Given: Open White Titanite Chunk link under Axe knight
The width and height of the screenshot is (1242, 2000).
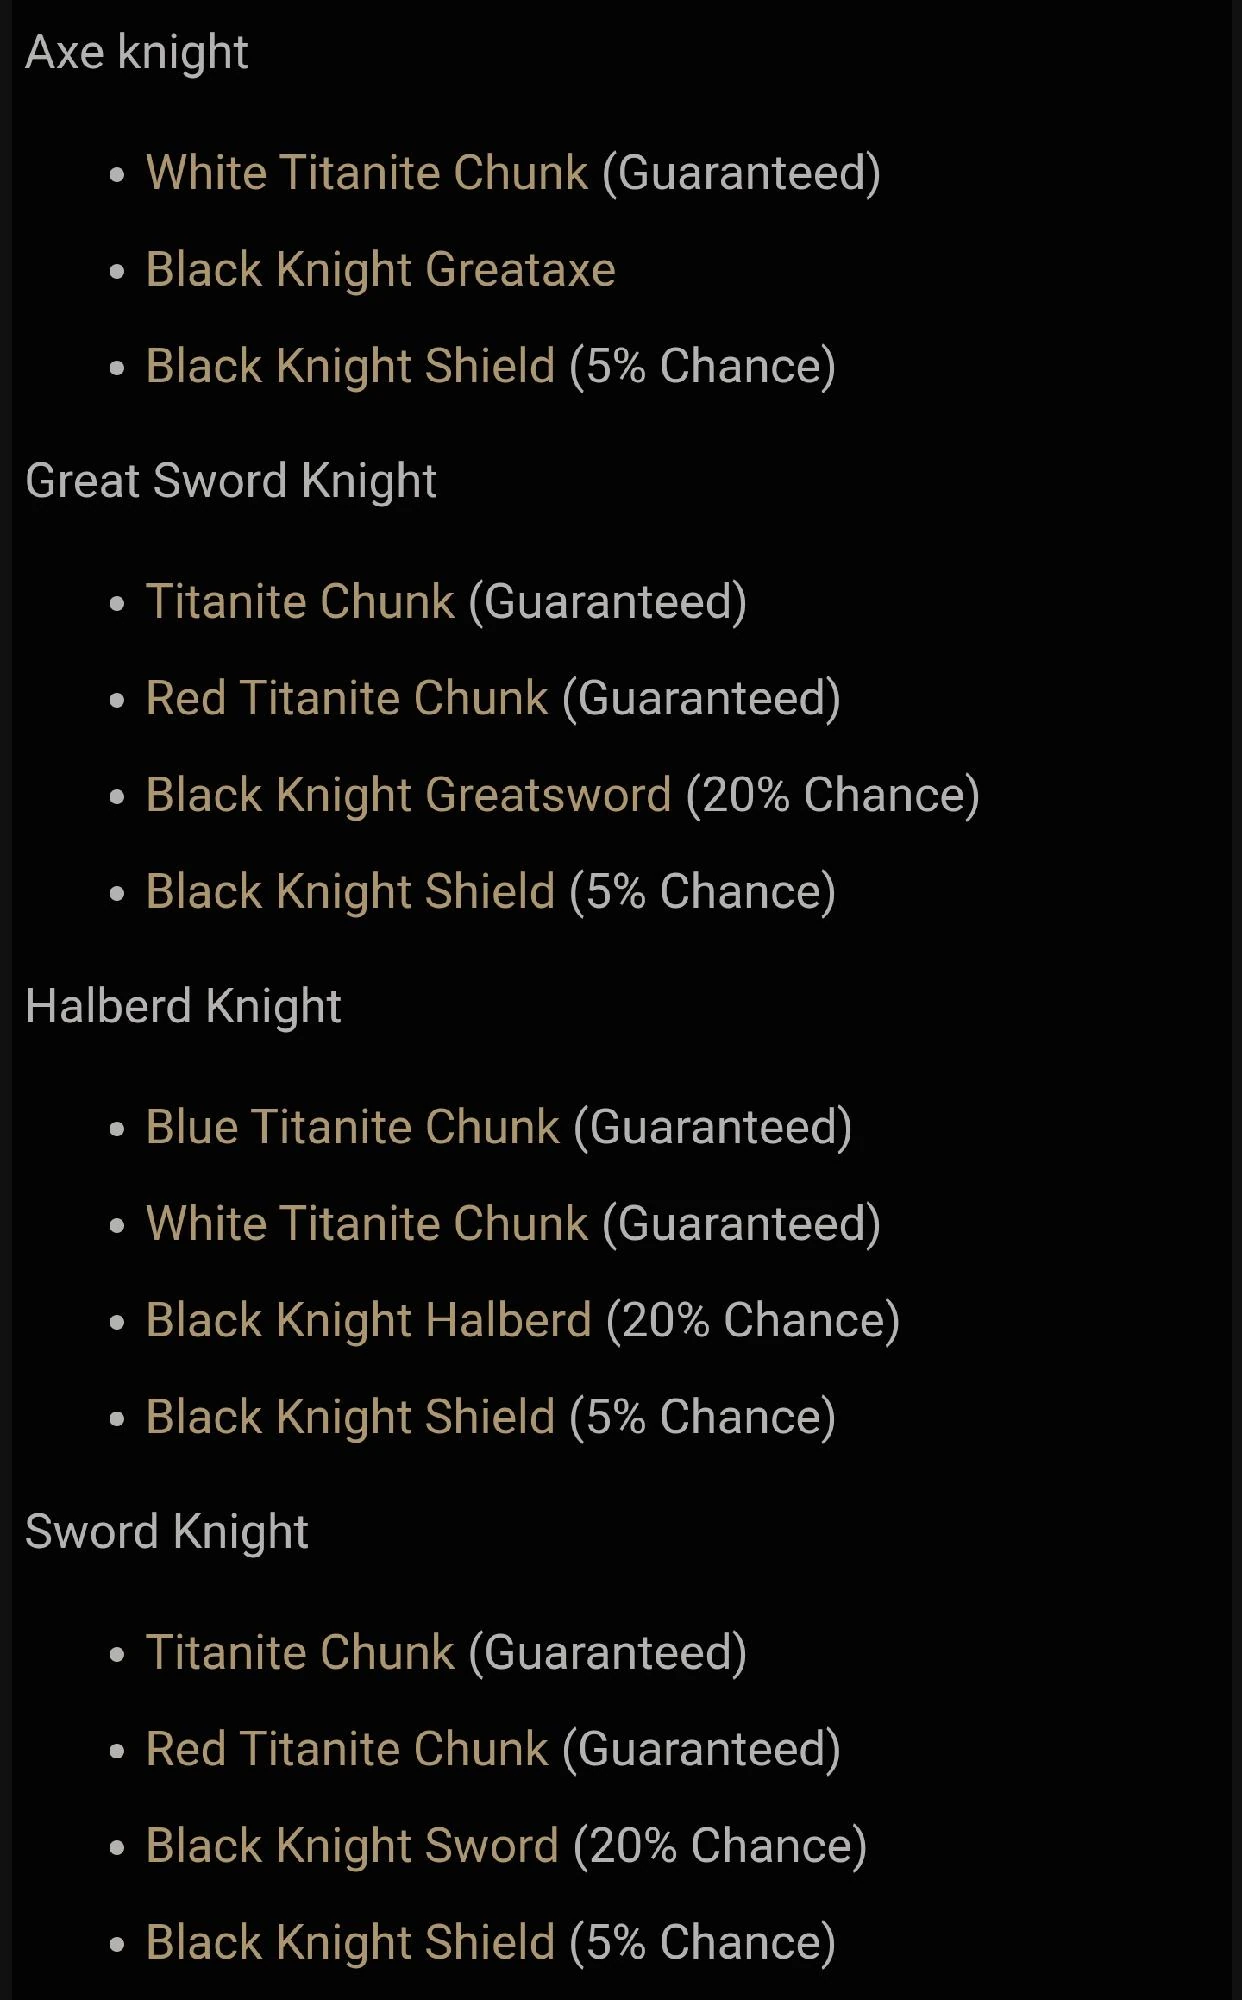Looking at the screenshot, I should pyautogui.click(x=367, y=173).
